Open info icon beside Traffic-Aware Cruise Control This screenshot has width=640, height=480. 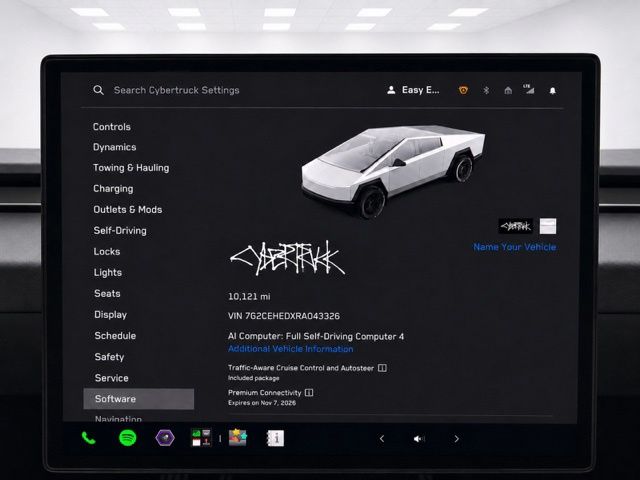pos(382,368)
